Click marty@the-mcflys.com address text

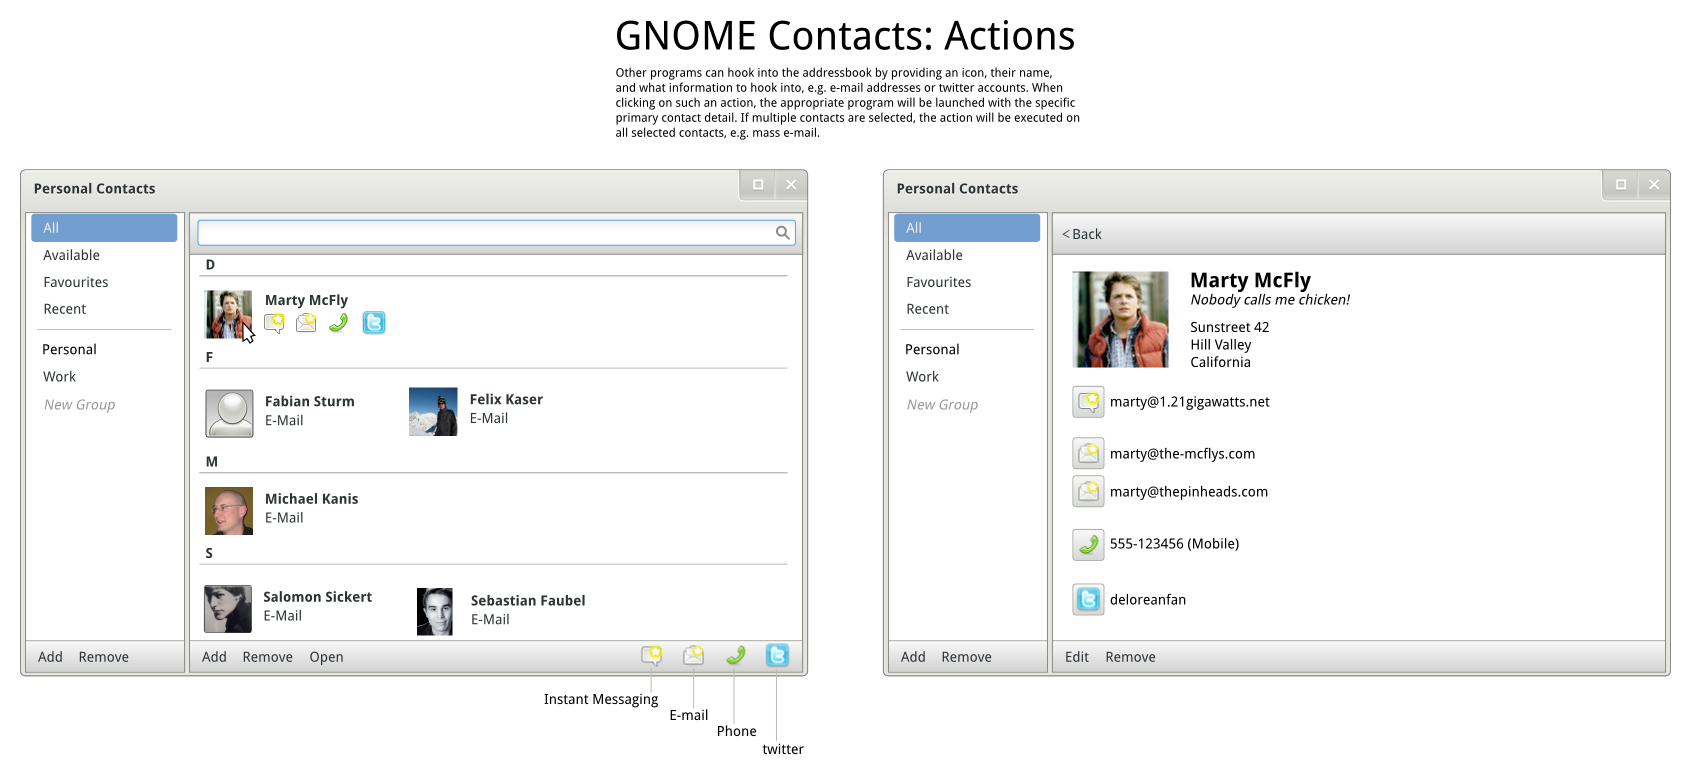pyautogui.click(x=1182, y=454)
